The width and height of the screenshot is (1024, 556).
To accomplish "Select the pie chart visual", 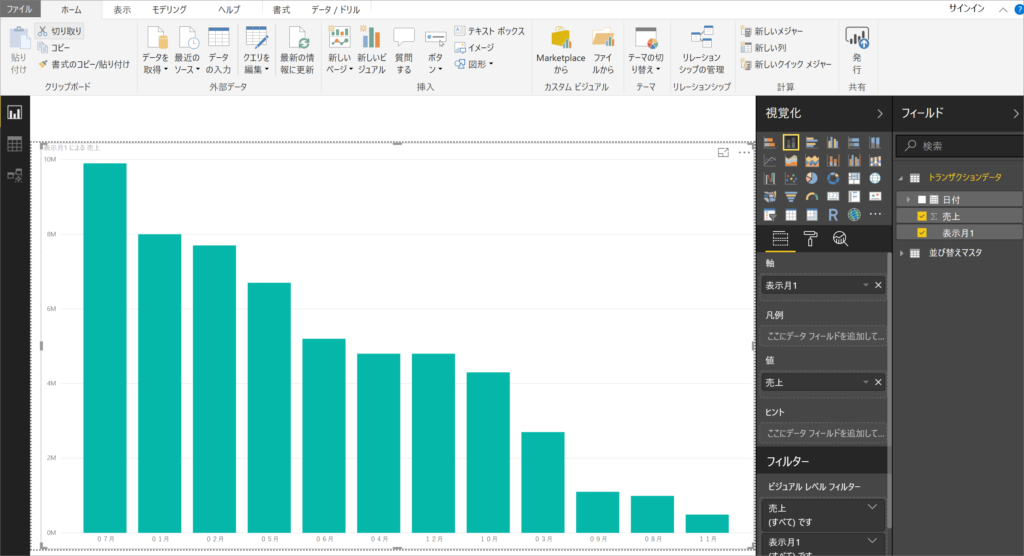I will (812, 178).
